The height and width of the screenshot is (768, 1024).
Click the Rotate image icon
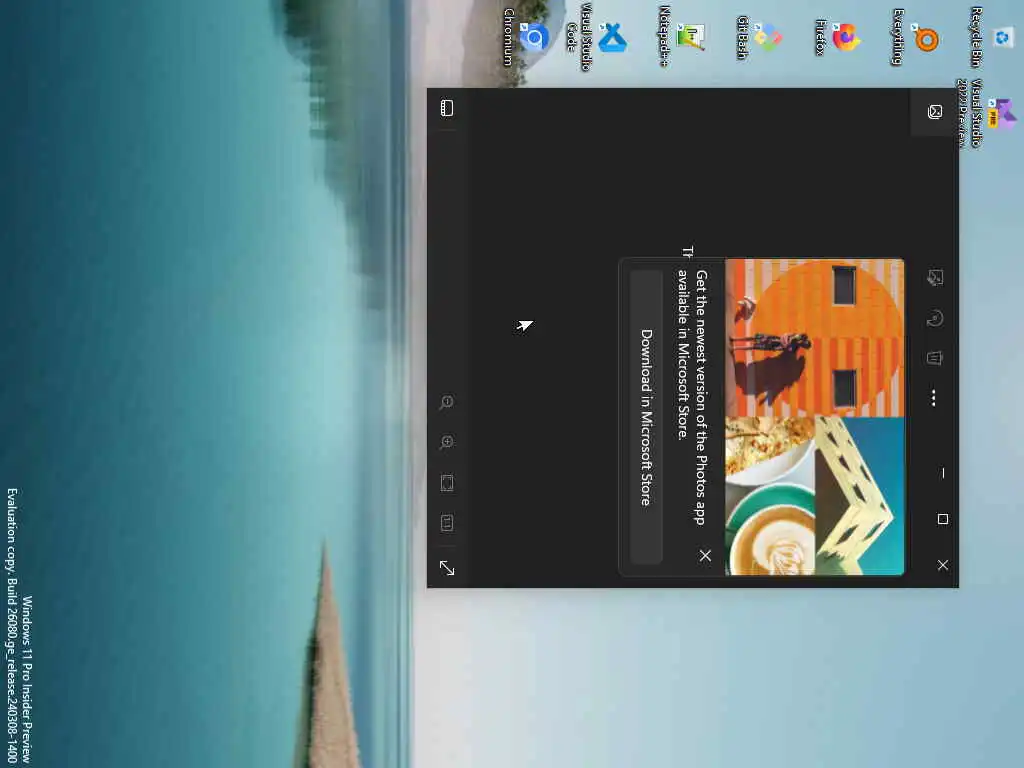click(935, 319)
